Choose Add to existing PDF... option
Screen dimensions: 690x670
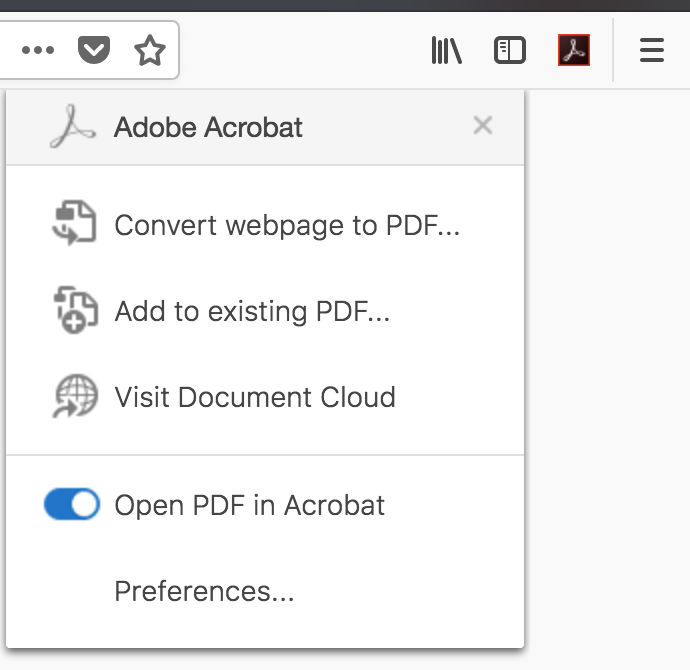(x=252, y=311)
